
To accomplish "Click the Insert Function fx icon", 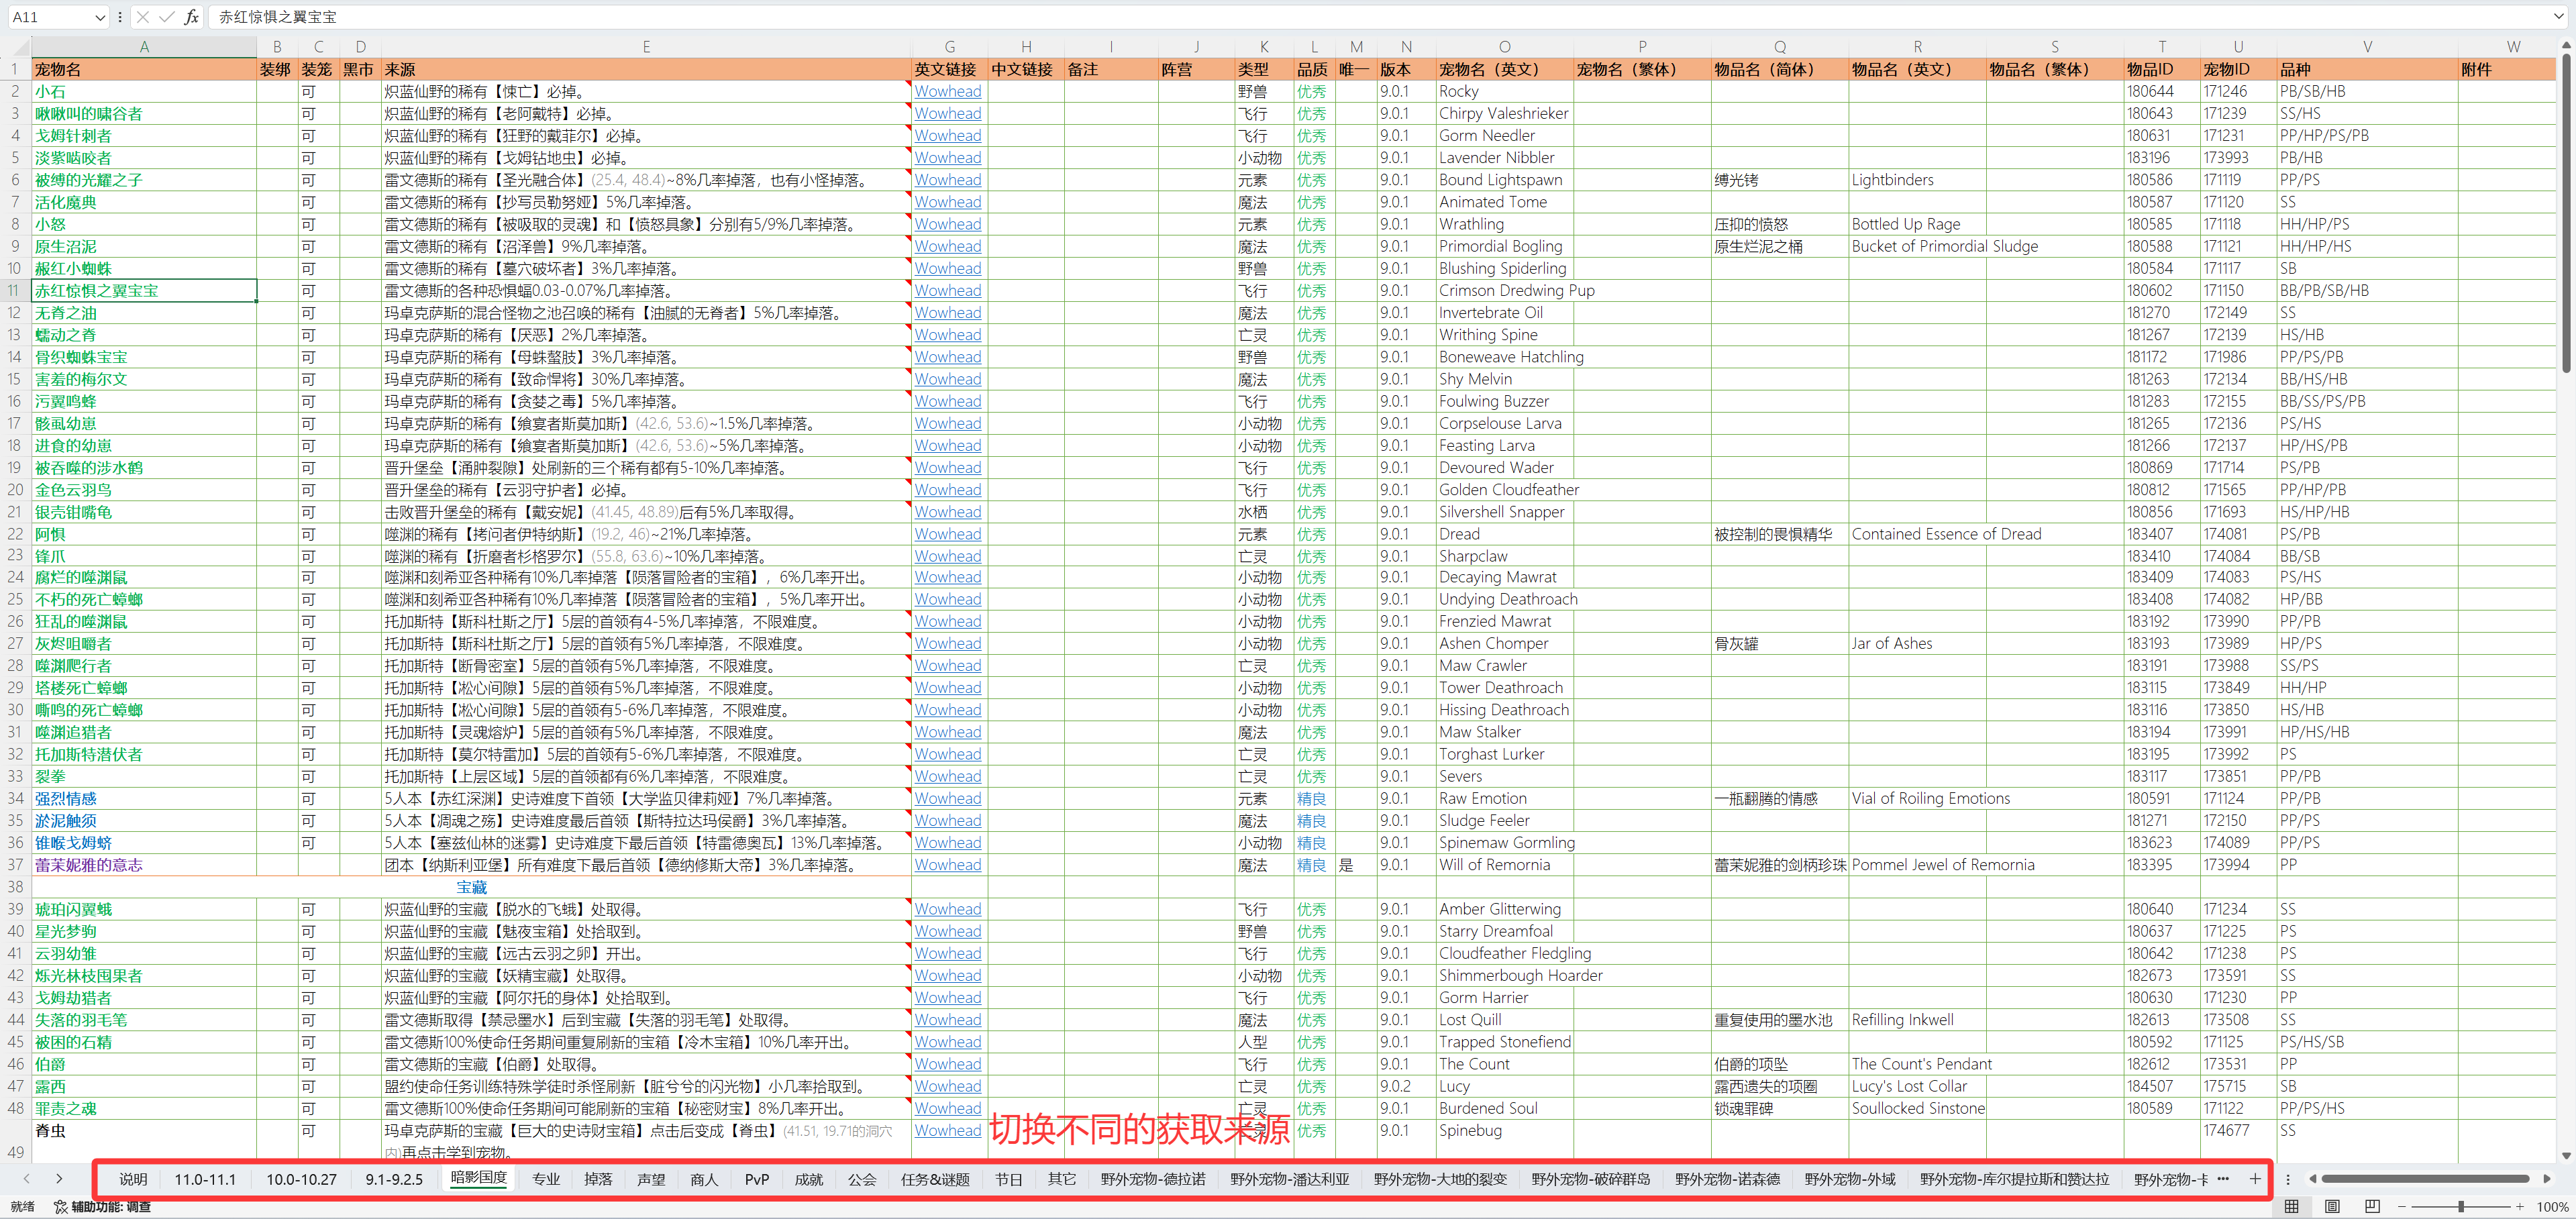I will (191, 17).
